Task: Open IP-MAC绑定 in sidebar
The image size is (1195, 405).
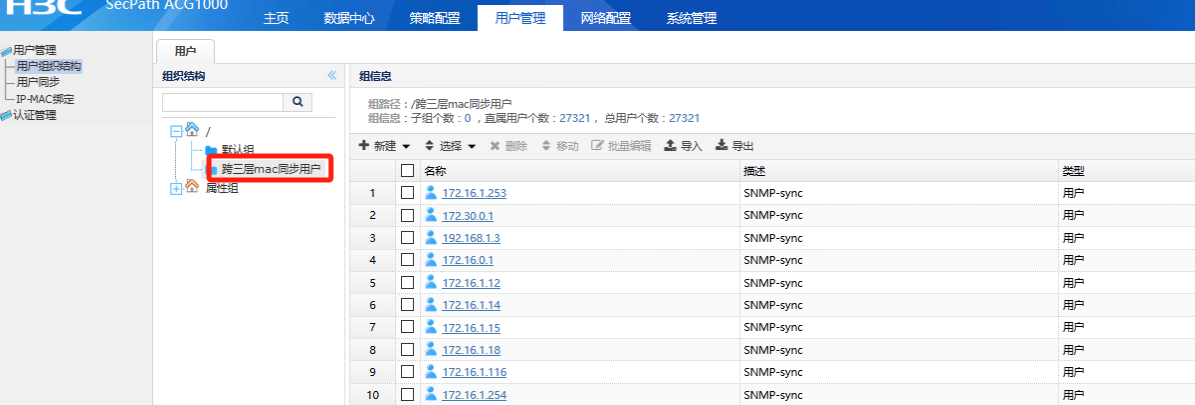Action: (x=45, y=99)
